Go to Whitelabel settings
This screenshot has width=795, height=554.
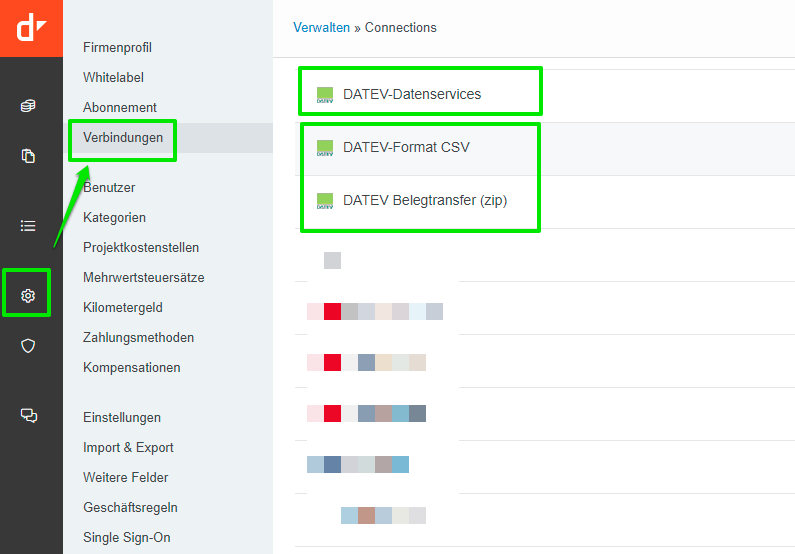click(x=114, y=77)
